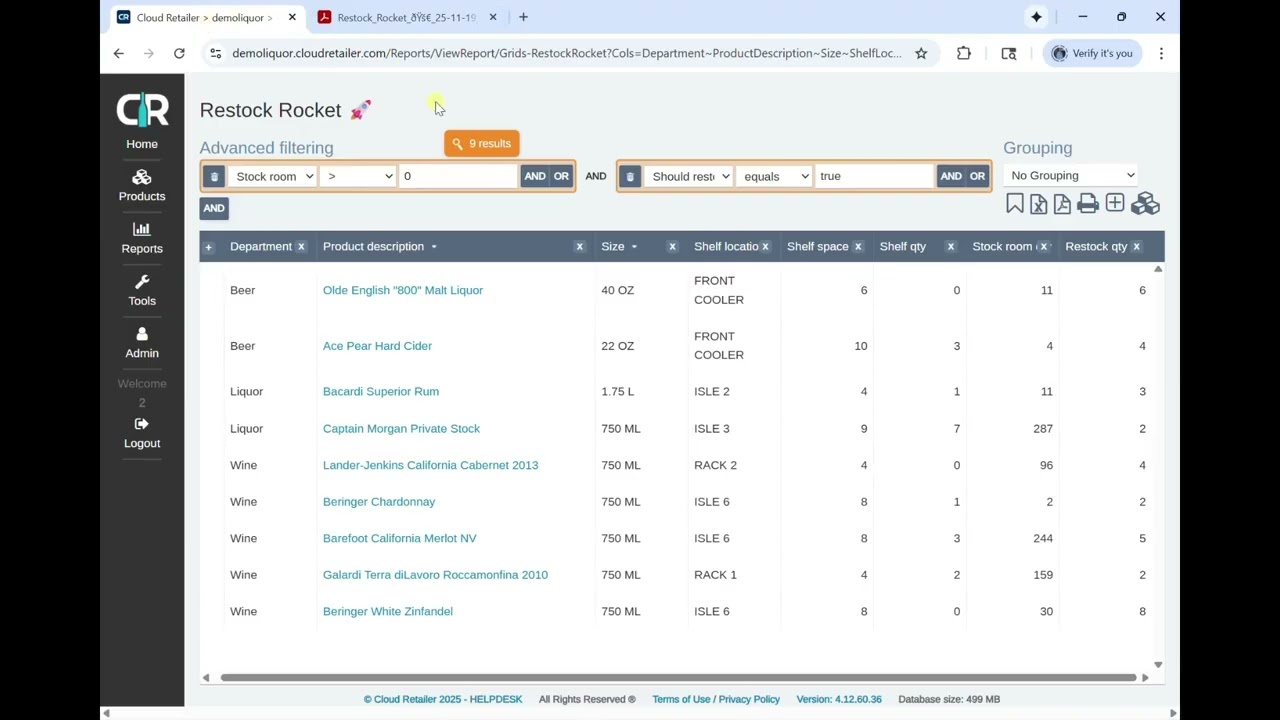
Task: Open Admin in the sidebar
Action: coord(142,343)
